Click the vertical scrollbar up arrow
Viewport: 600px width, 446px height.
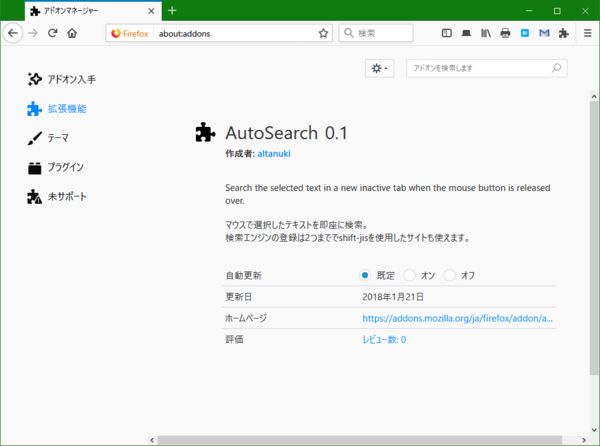[594, 96]
